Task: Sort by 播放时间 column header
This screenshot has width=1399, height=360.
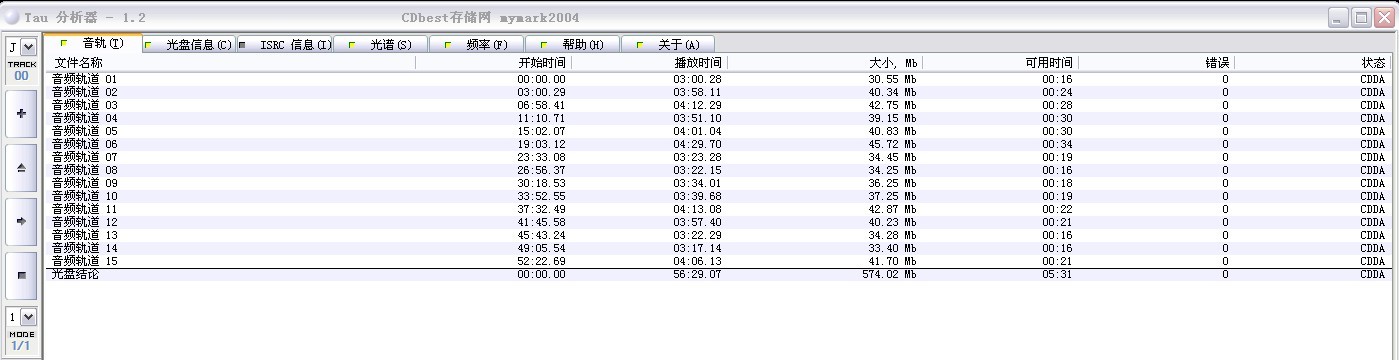Action: [649, 63]
